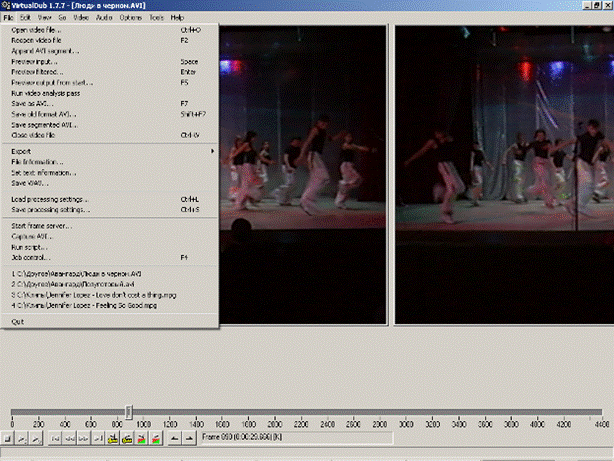Go to next keyframe icon
Screen dimensions: 614x461
pos(128,438)
